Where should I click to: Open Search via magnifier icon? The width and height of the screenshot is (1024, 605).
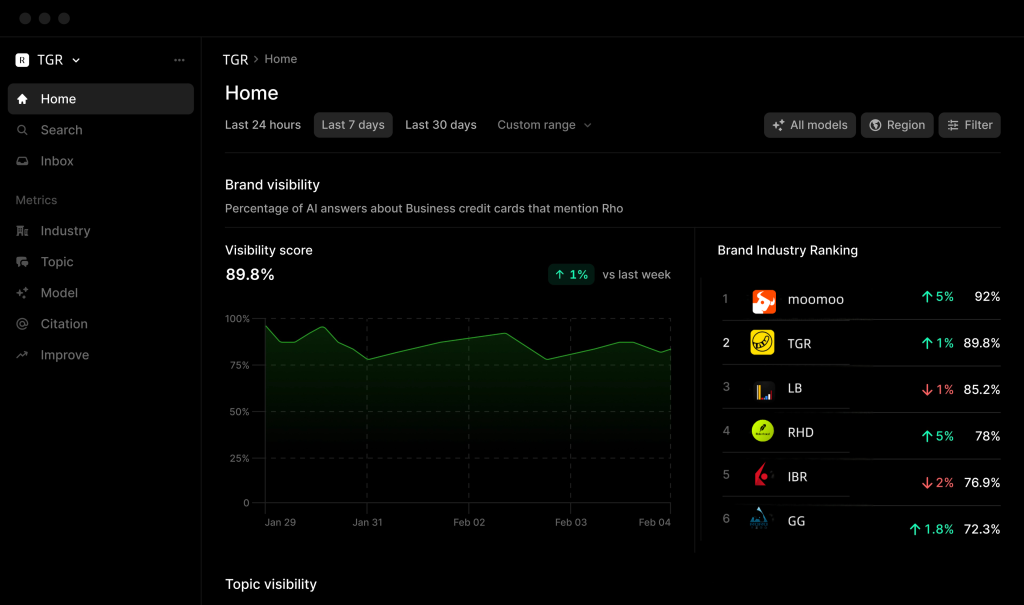coord(22,130)
